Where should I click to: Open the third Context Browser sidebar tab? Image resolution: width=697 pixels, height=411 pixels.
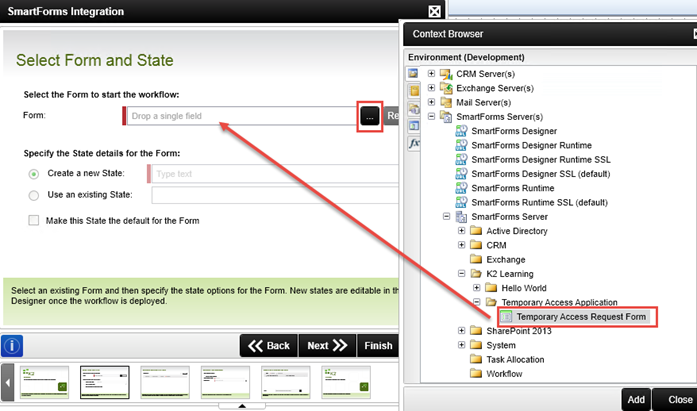413,109
